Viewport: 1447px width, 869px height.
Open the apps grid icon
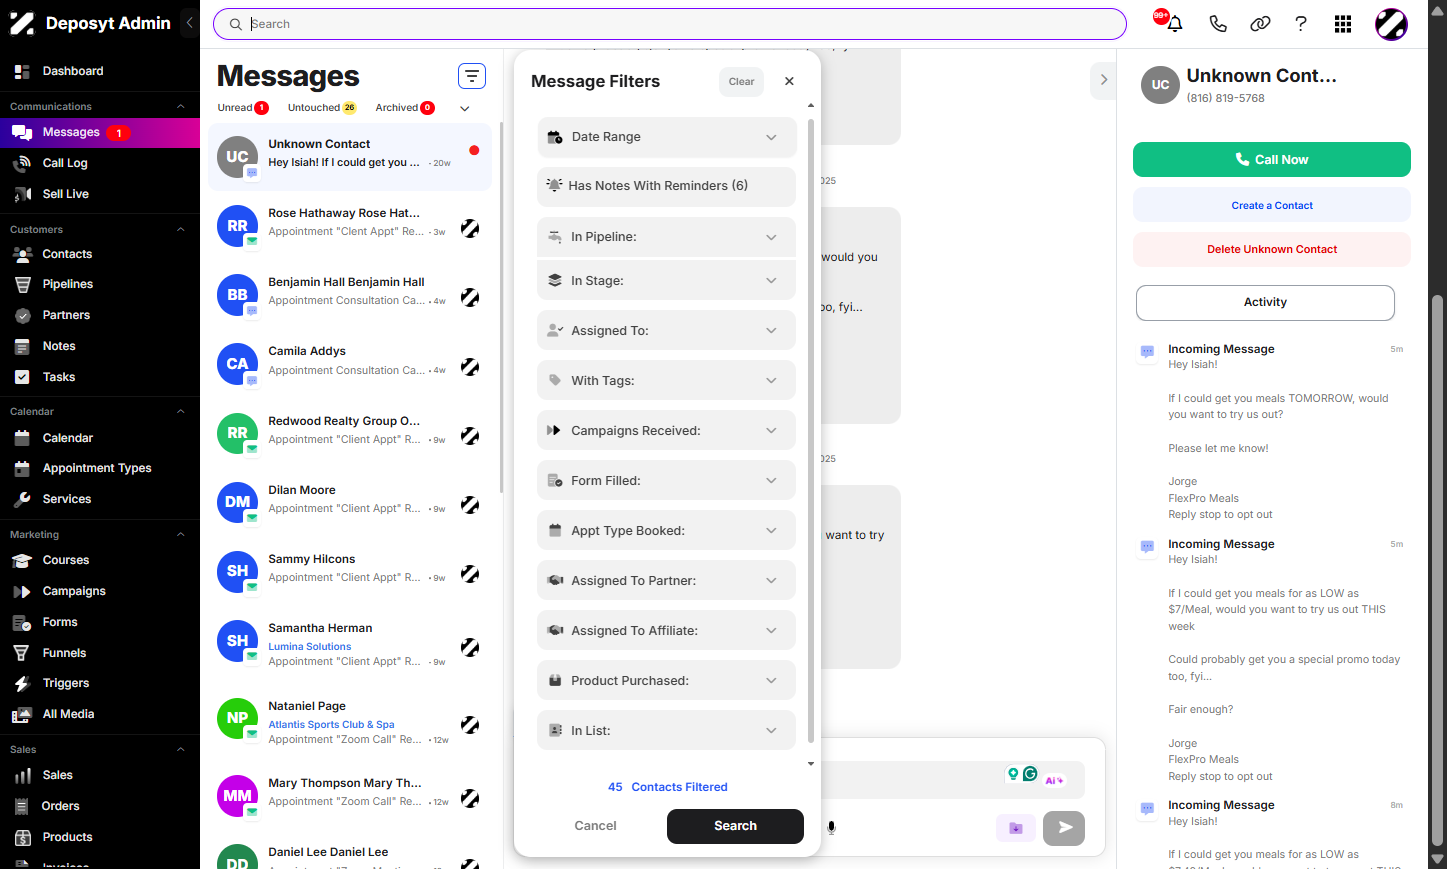[1343, 24]
